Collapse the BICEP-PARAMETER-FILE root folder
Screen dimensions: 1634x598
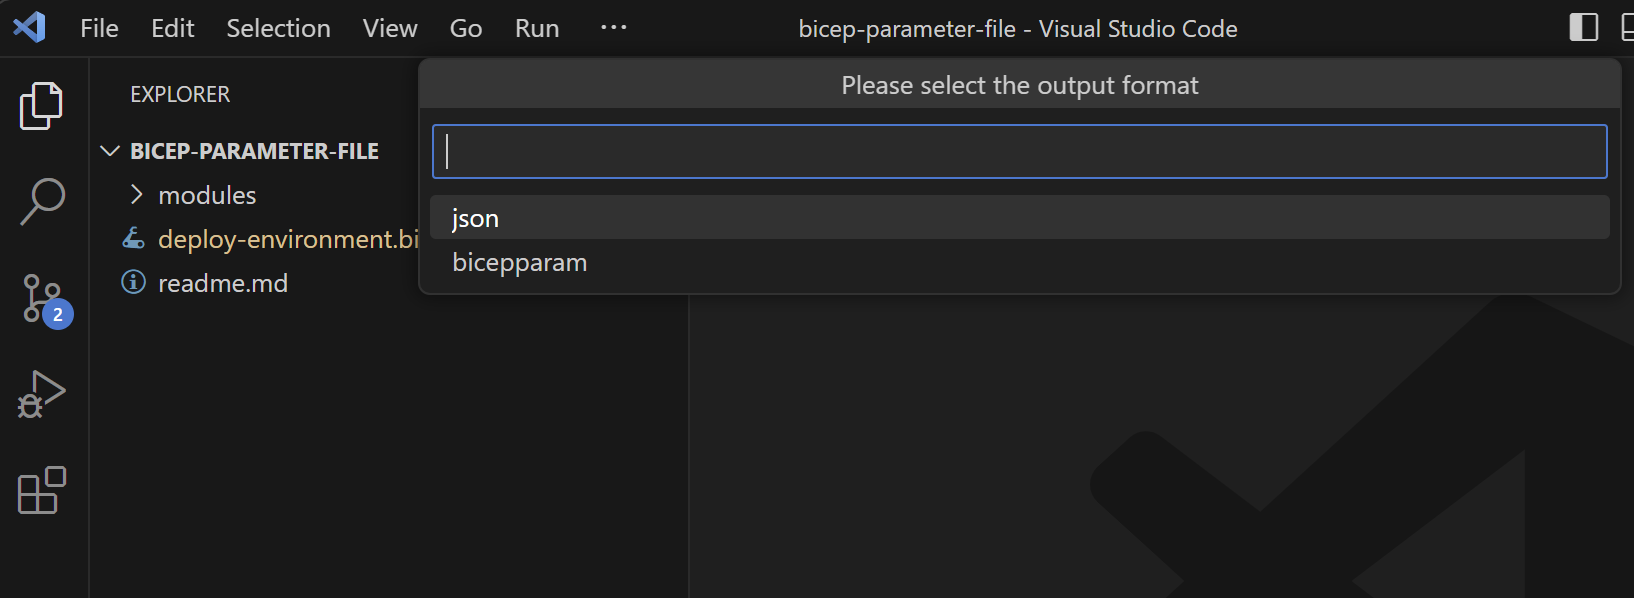pyautogui.click(x=110, y=151)
